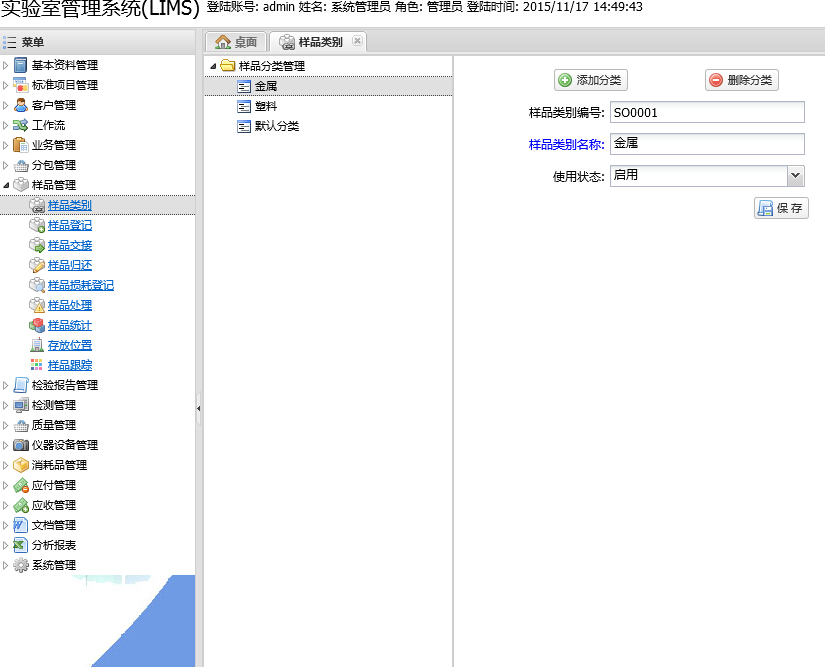The height and width of the screenshot is (667, 825).
Task: Switch to the 桌面 tab
Action: [x=236, y=42]
